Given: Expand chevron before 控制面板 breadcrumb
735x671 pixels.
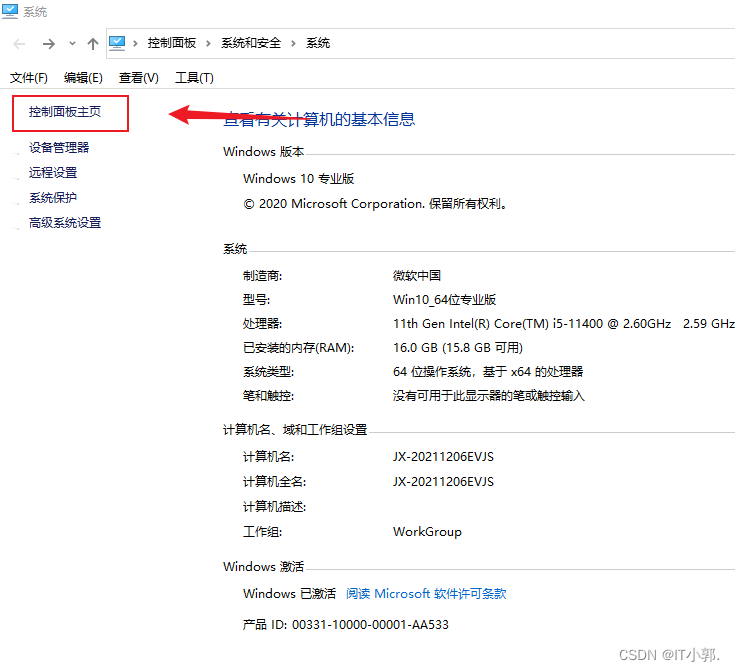Looking at the screenshot, I should coord(135,44).
